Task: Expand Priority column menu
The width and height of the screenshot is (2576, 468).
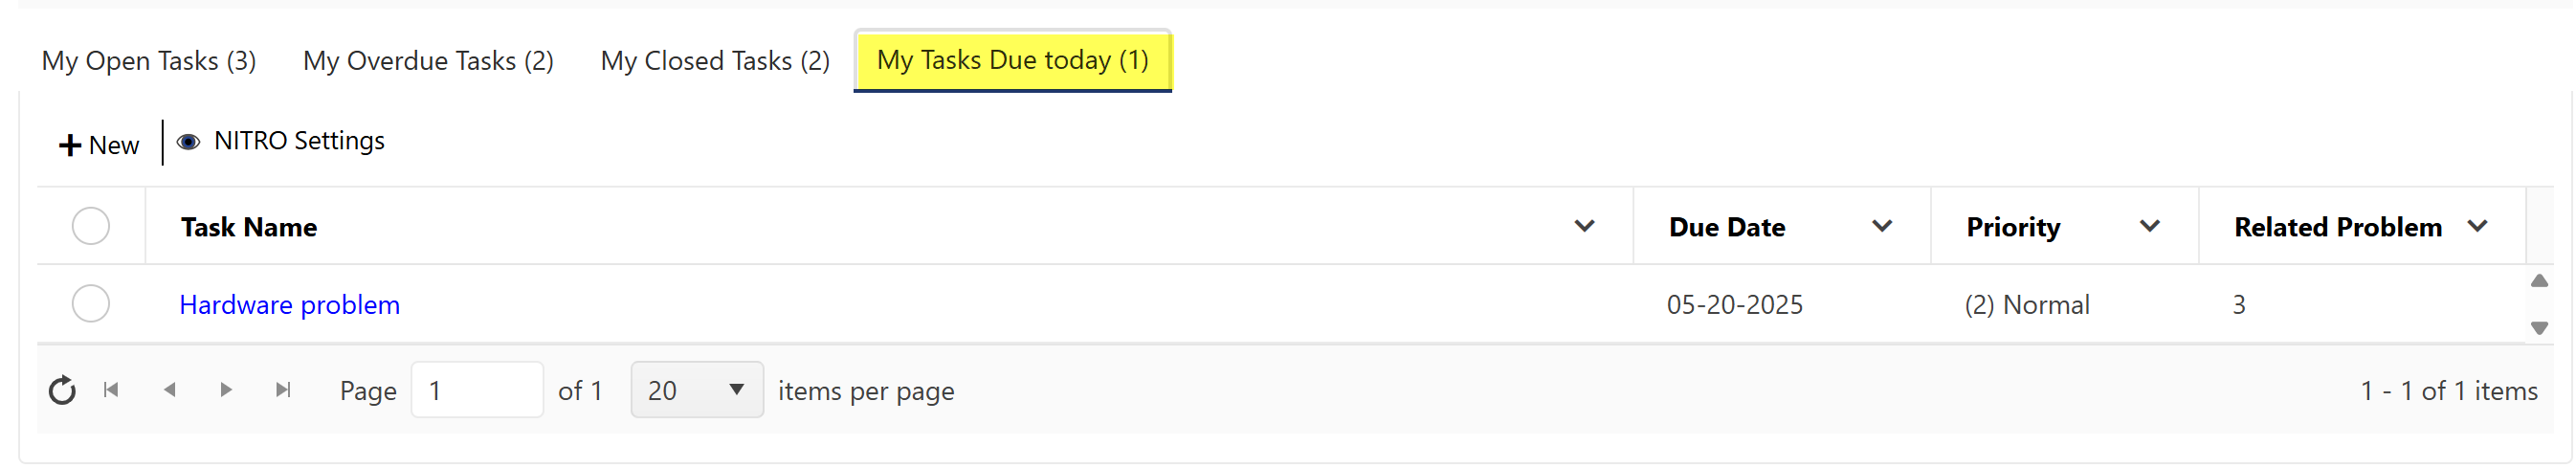Action: click(2149, 226)
